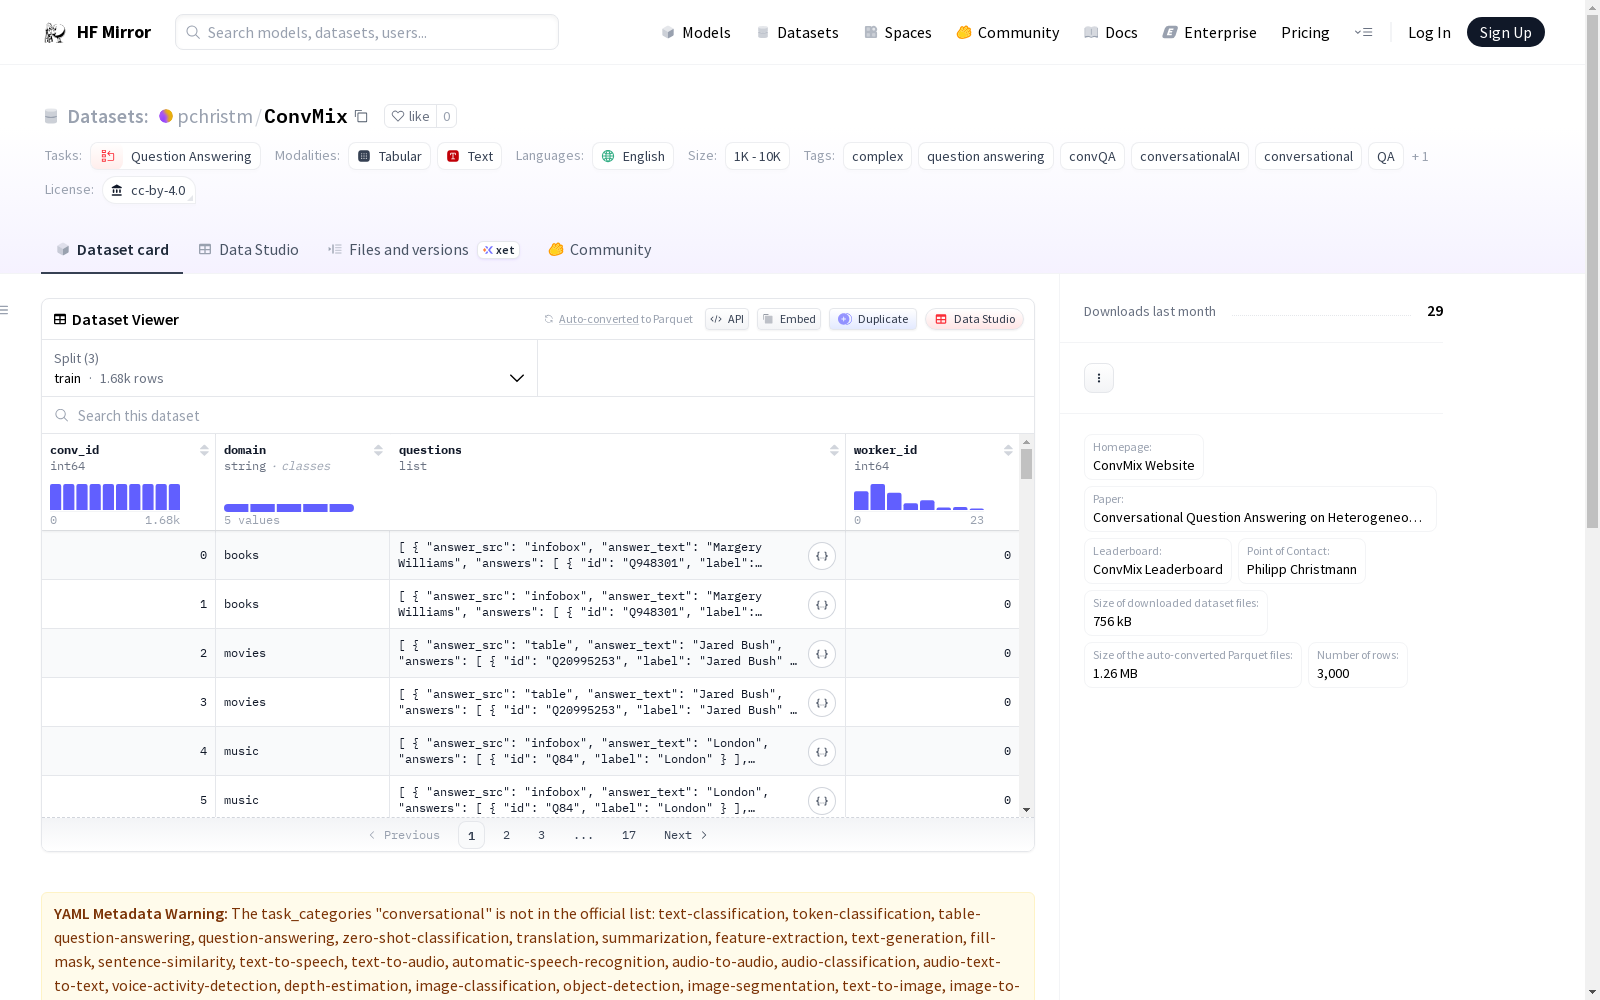Click the domain class distribution bars
This screenshot has height=1000, width=1600.
pos(289,508)
